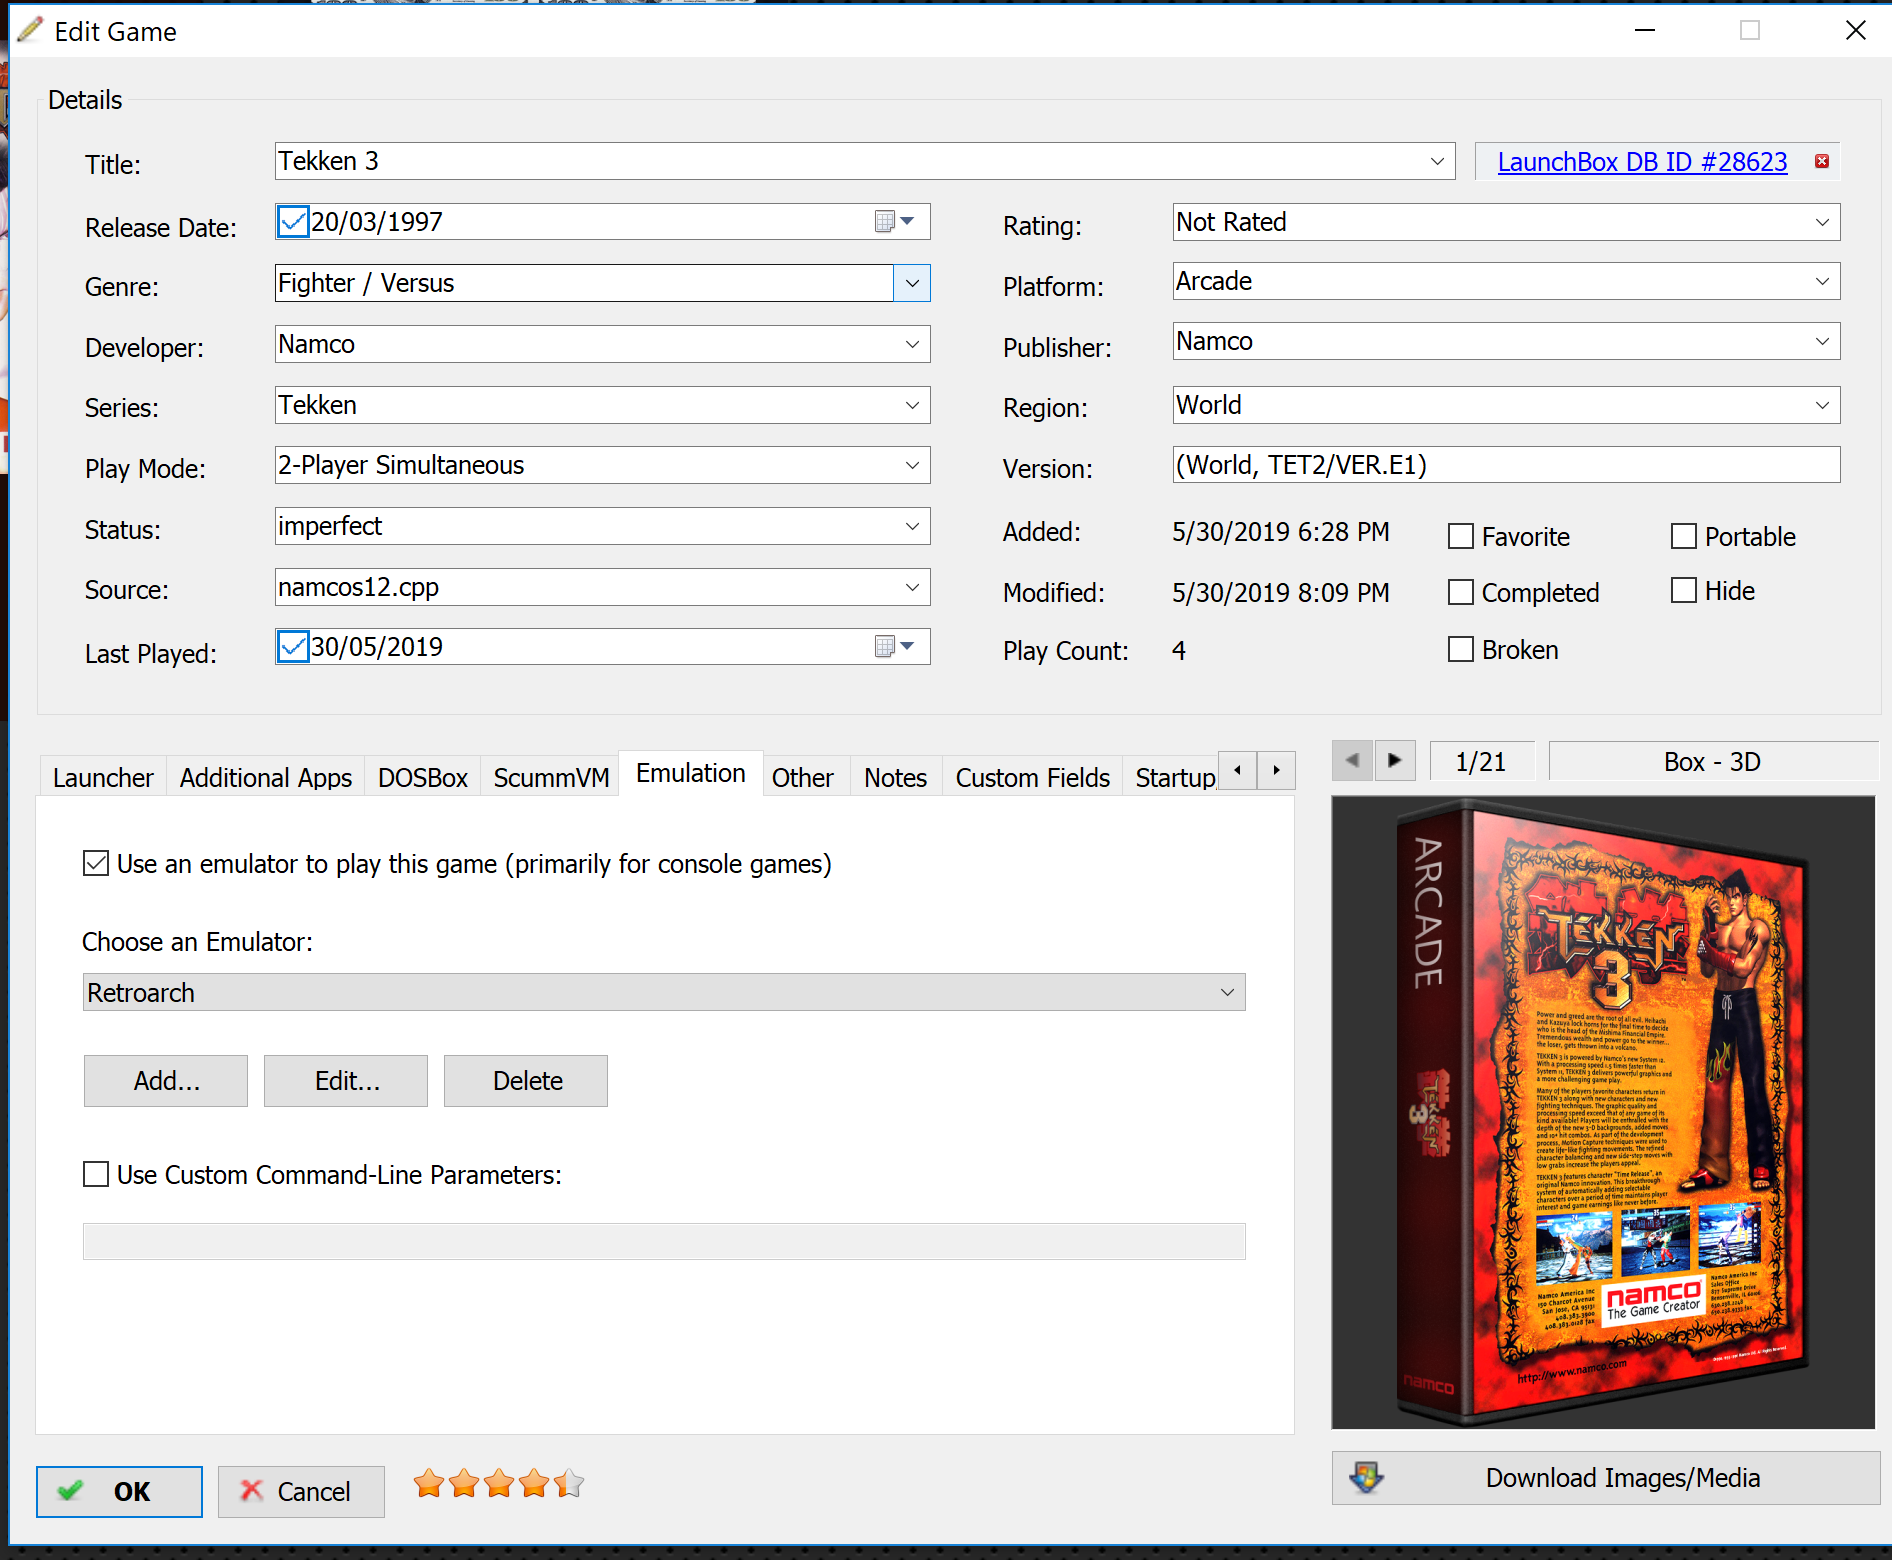Click the Tekken 3 box art image
The height and width of the screenshot is (1560, 1892).
[1603, 1112]
